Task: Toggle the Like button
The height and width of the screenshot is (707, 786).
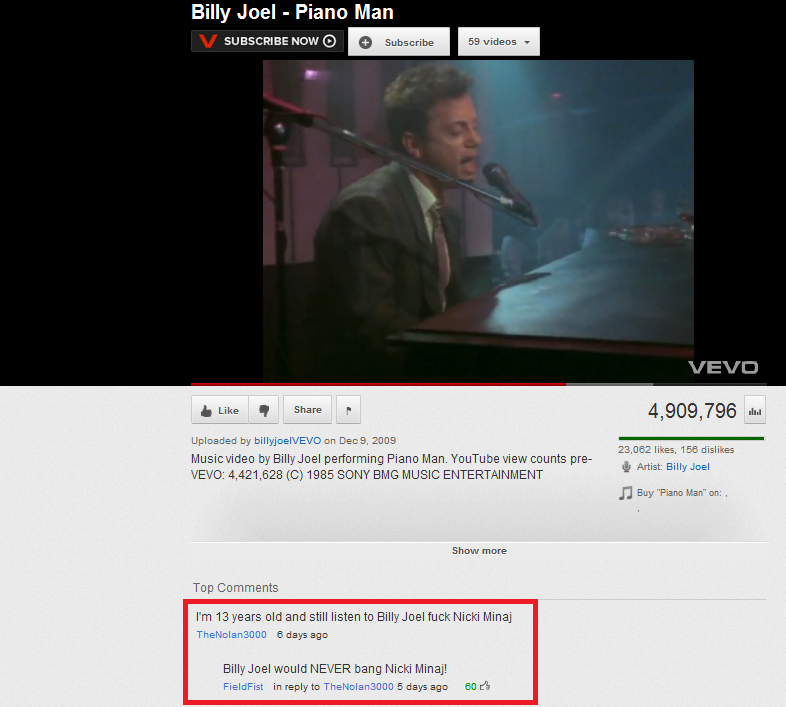Action: (220, 410)
